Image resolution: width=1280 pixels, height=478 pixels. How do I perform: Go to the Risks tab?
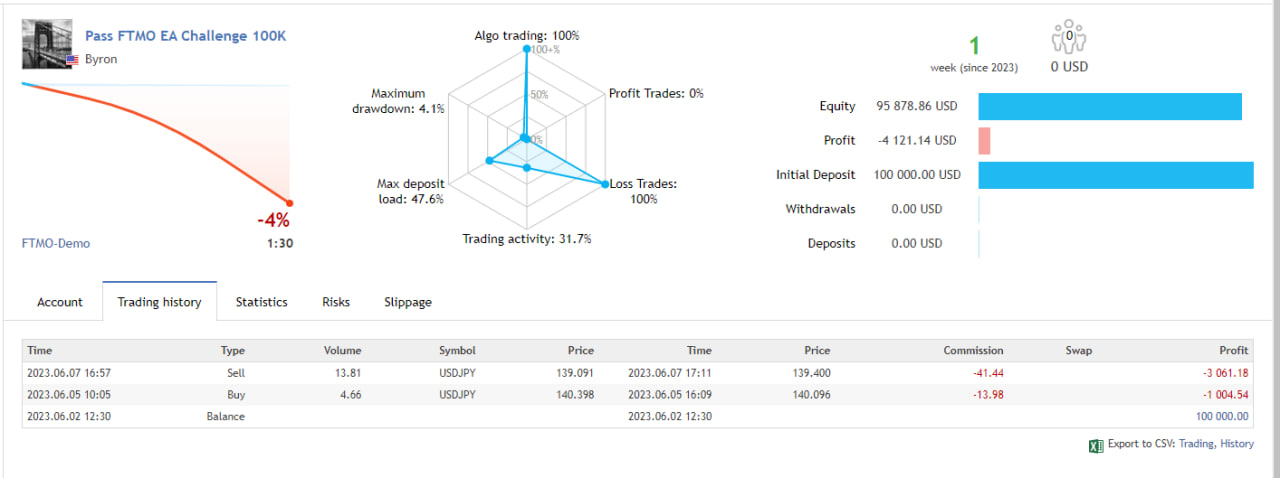[336, 302]
